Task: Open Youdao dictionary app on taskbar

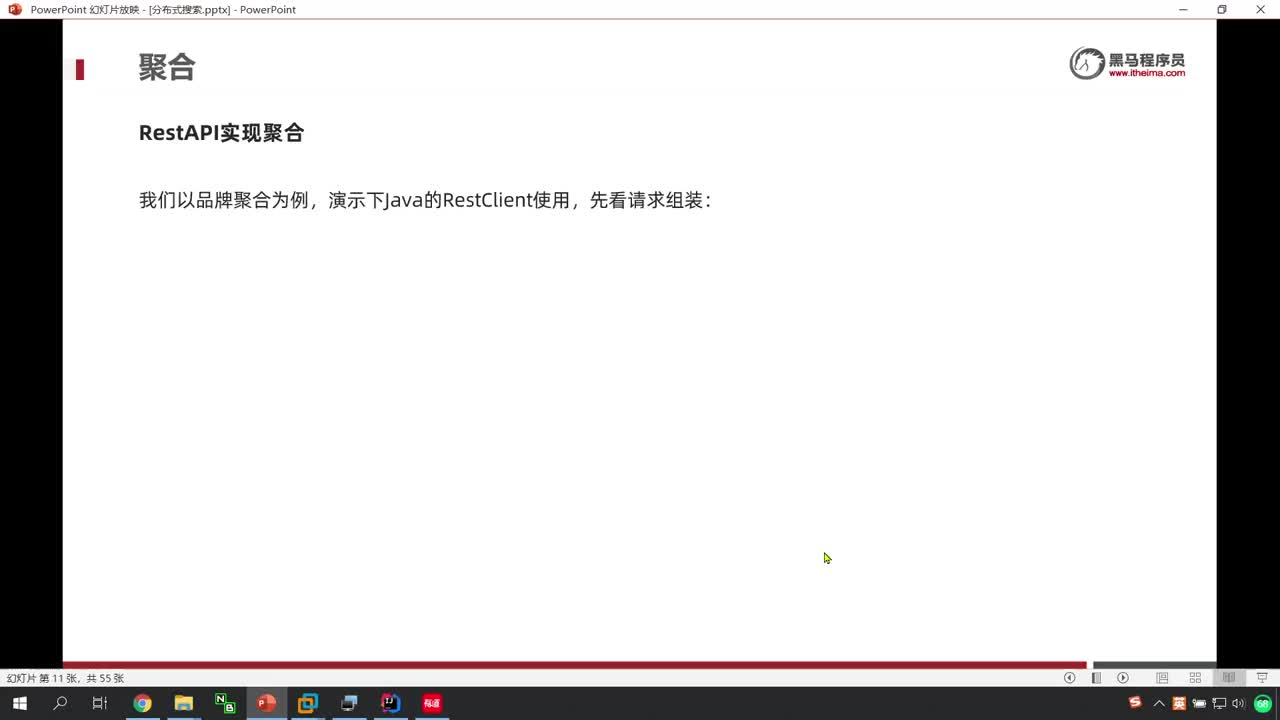Action: (x=431, y=703)
